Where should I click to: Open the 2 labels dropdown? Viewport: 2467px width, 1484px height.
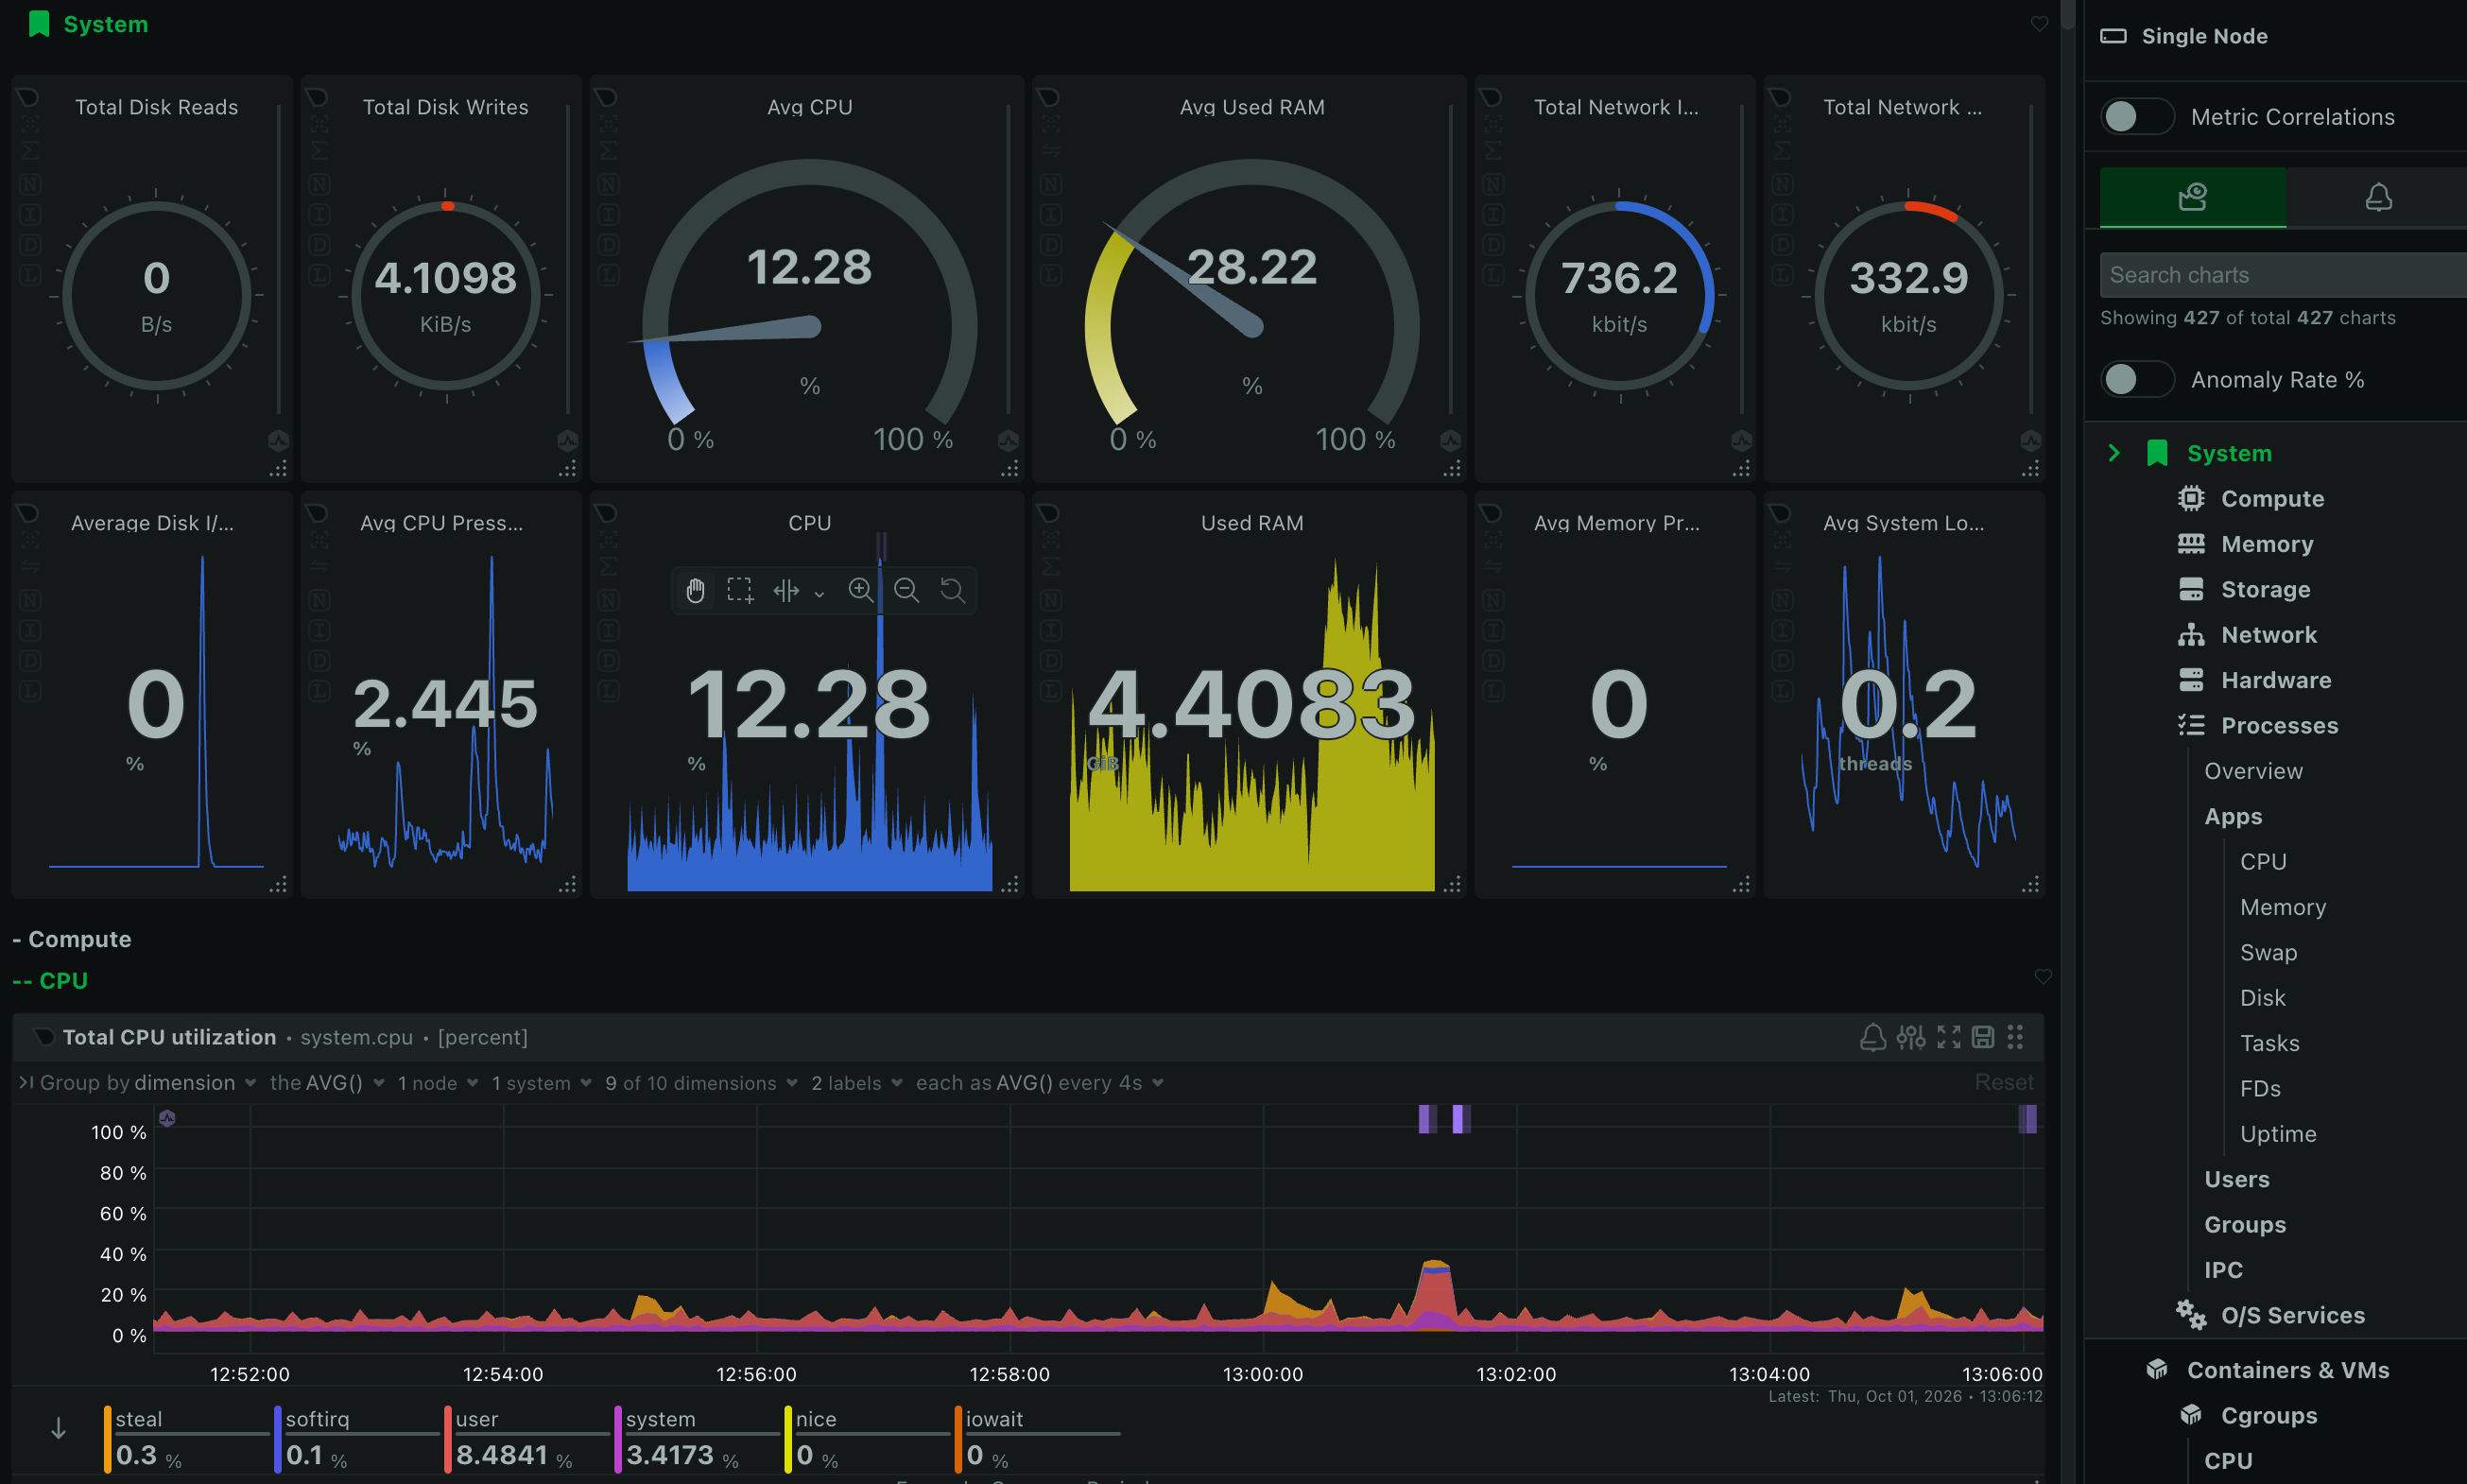(x=857, y=1083)
